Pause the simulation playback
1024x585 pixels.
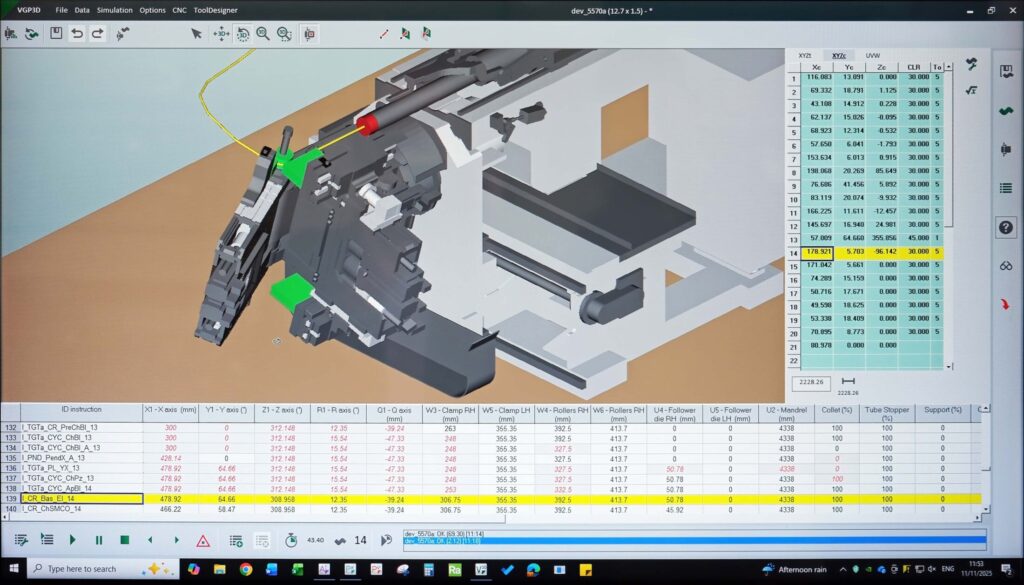98,540
